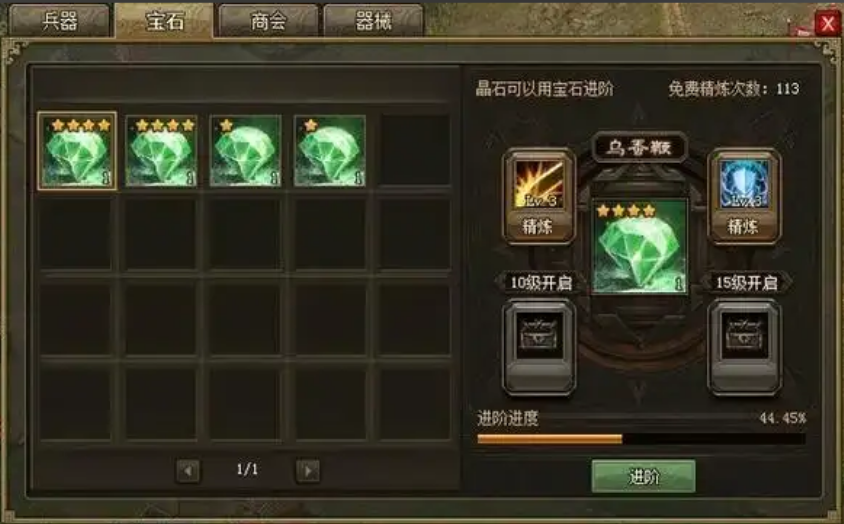Select the first one-star green gem
Screen dimensions: 844x524
coord(245,151)
